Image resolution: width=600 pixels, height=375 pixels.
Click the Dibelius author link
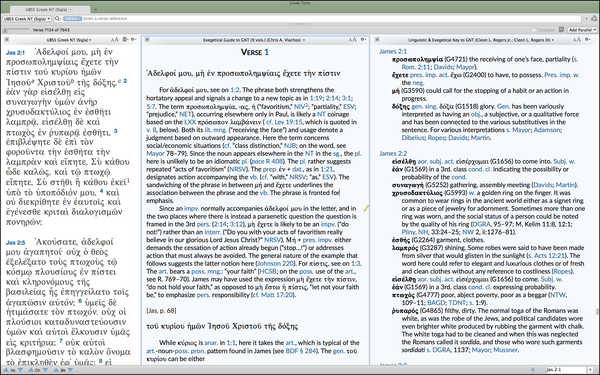413,138
